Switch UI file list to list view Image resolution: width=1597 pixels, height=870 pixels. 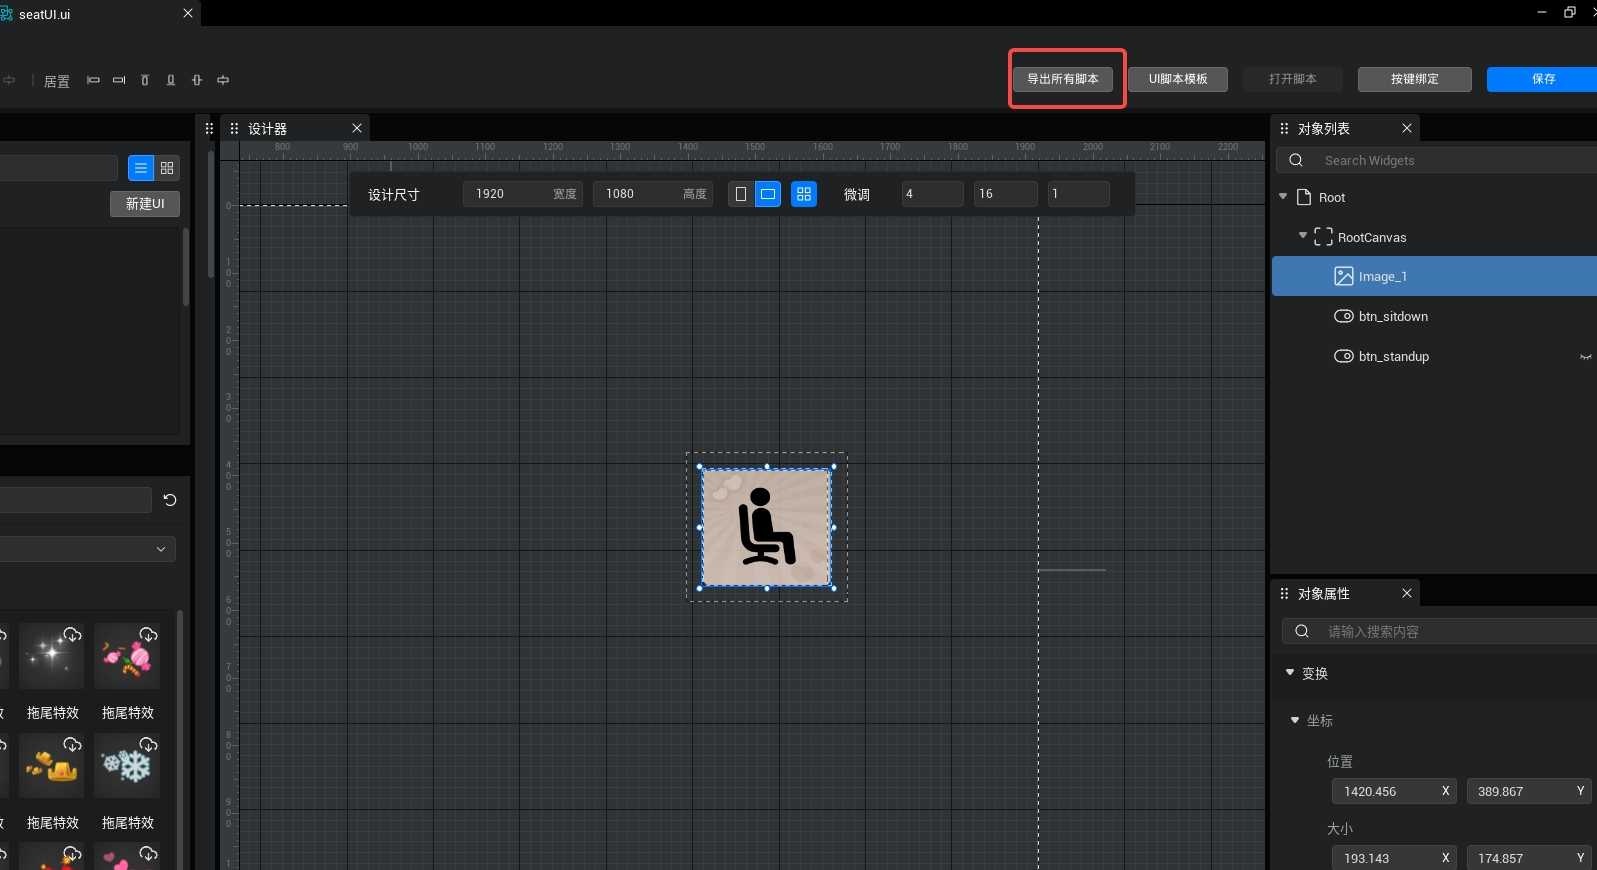tap(141, 168)
